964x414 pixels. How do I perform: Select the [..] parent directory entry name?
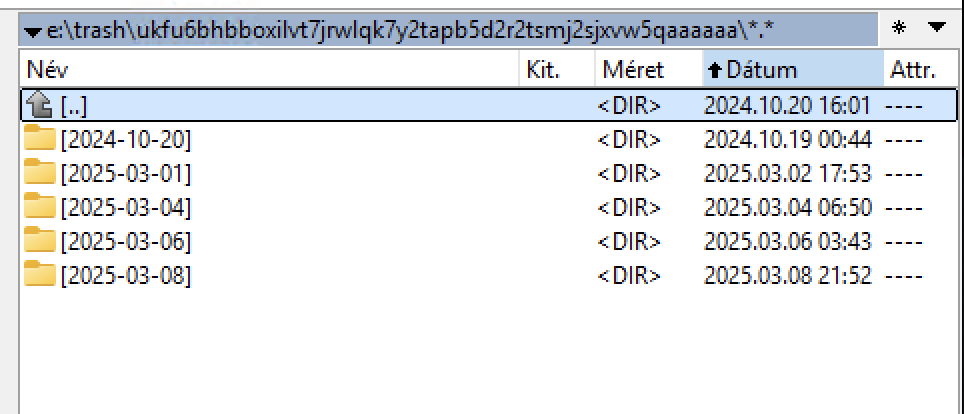(x=75, y=105)
